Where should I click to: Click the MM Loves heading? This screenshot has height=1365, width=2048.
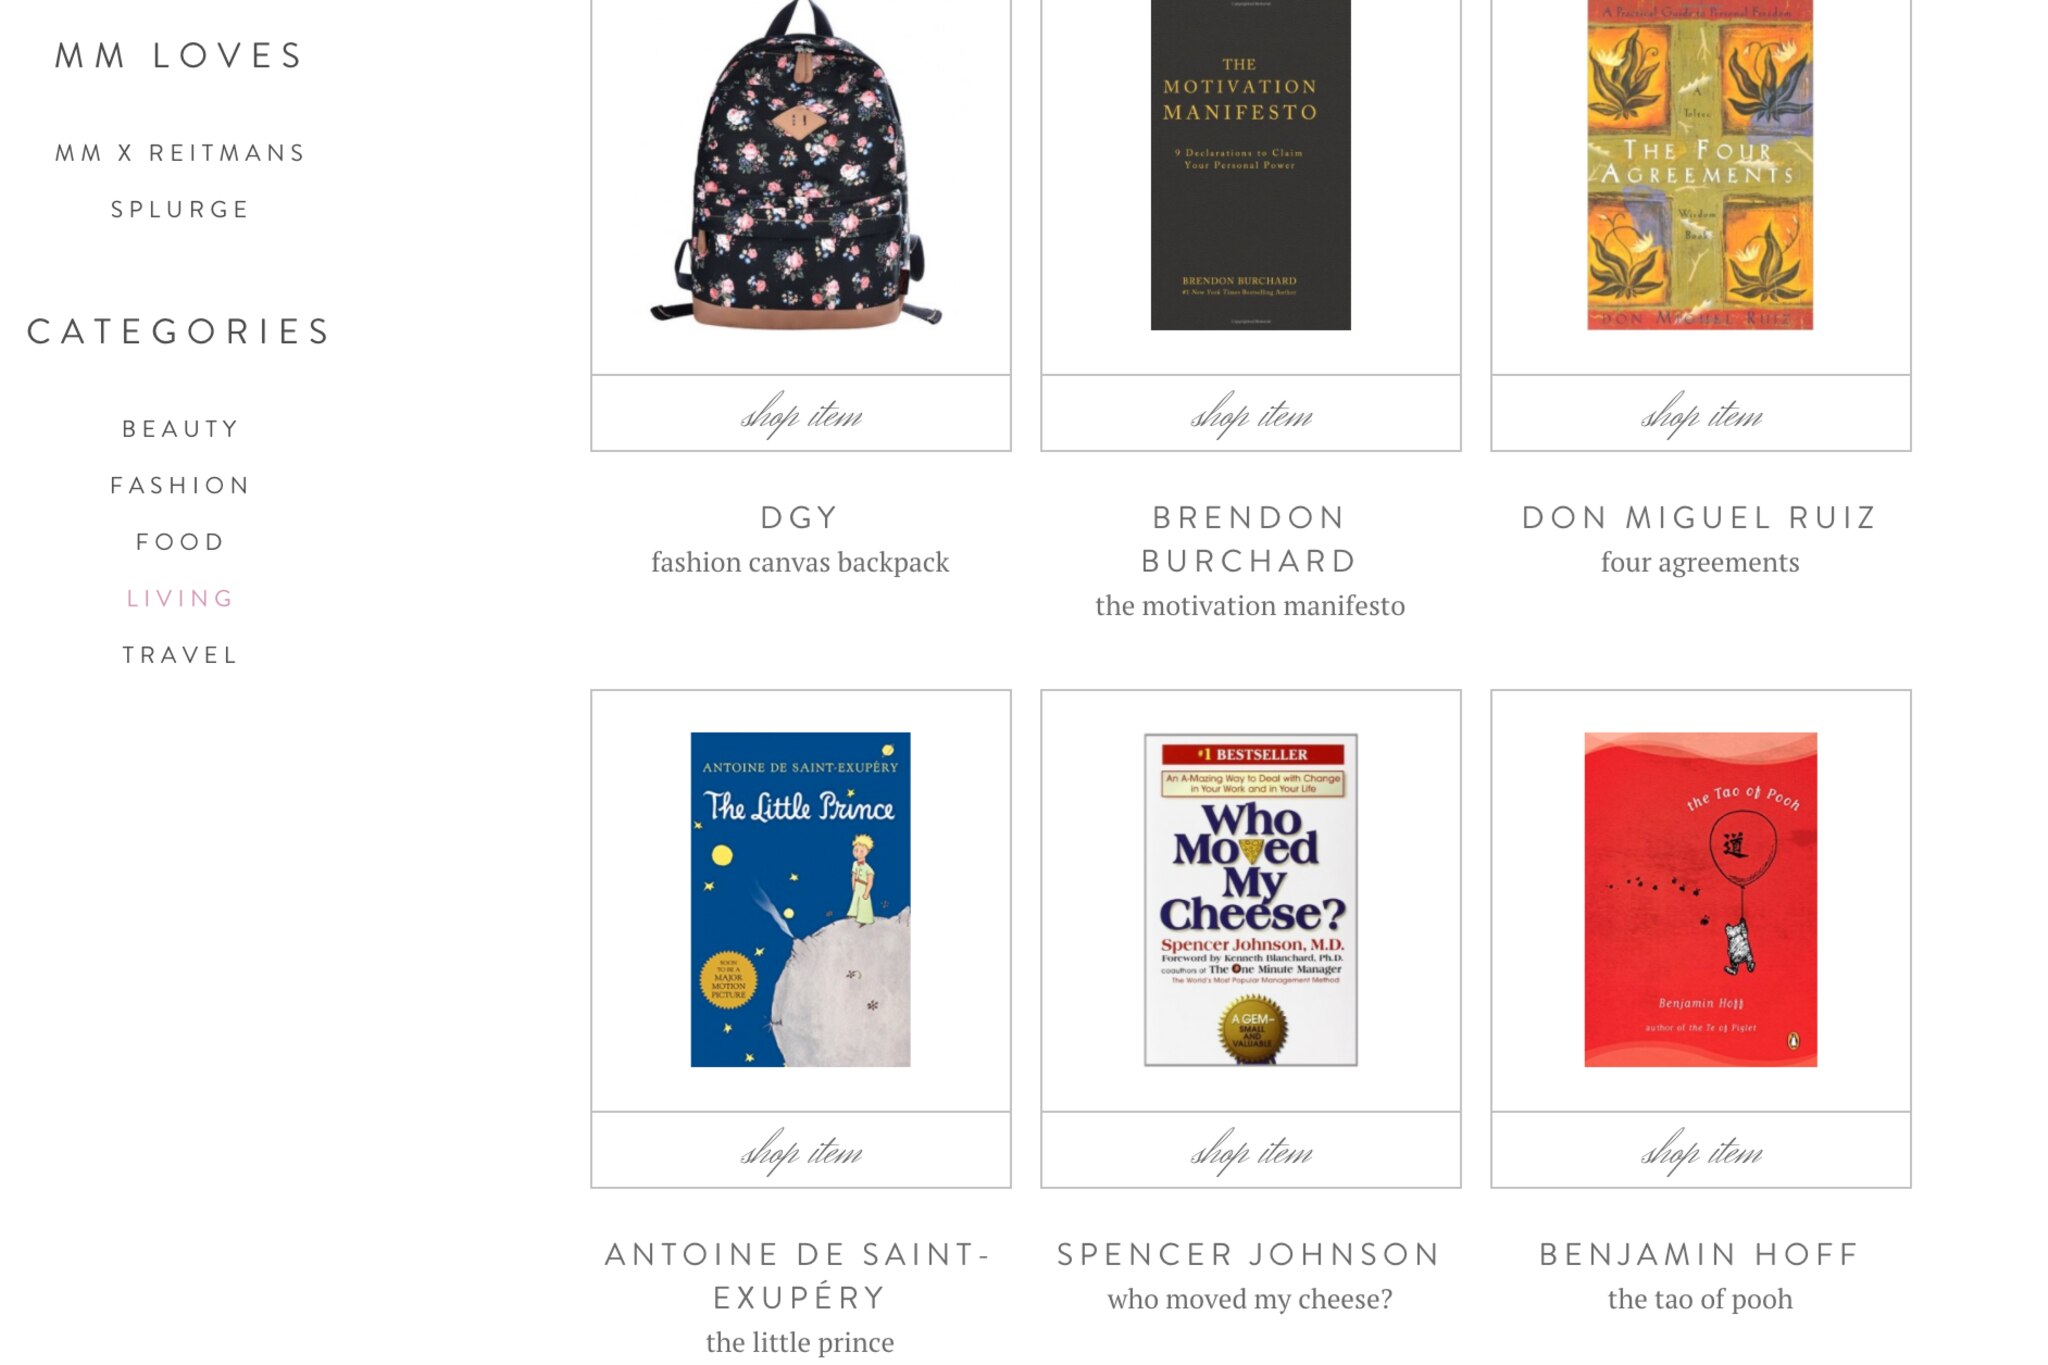pyautogui.click(x=180, y=56)
